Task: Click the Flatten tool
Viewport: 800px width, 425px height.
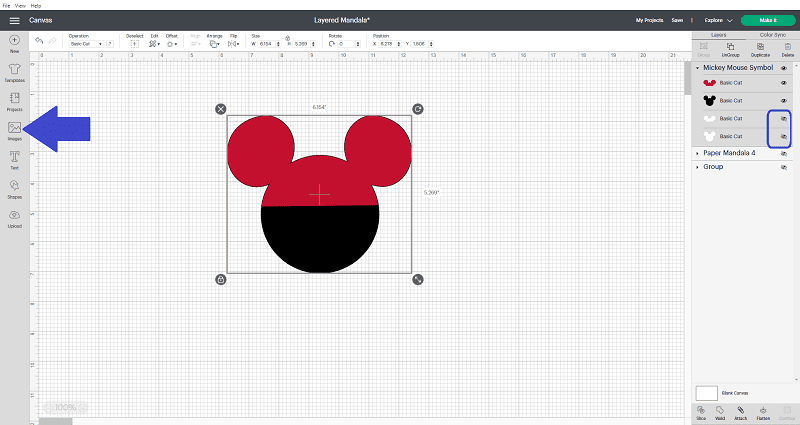Action: [x=763, y=413]
